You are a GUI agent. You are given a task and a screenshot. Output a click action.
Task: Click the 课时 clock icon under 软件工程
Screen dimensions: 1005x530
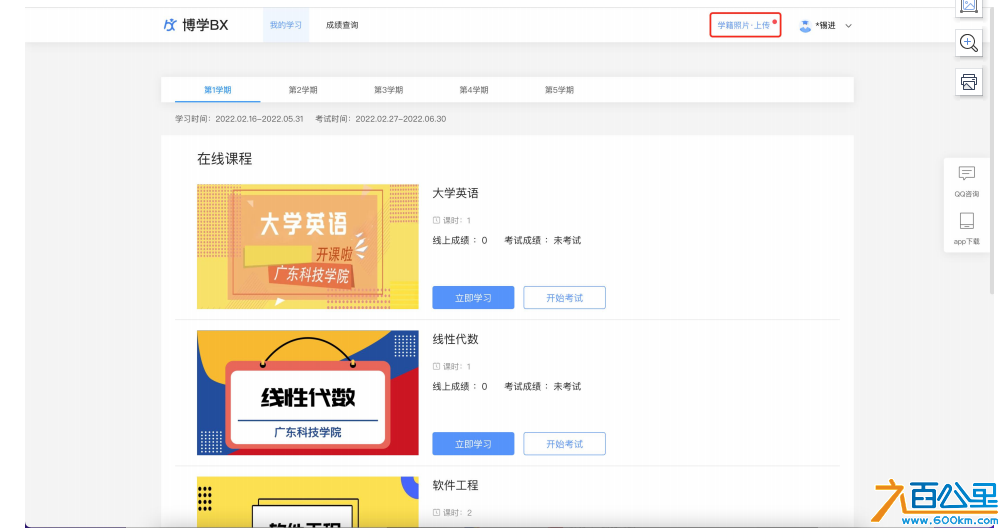click(436, 512)
